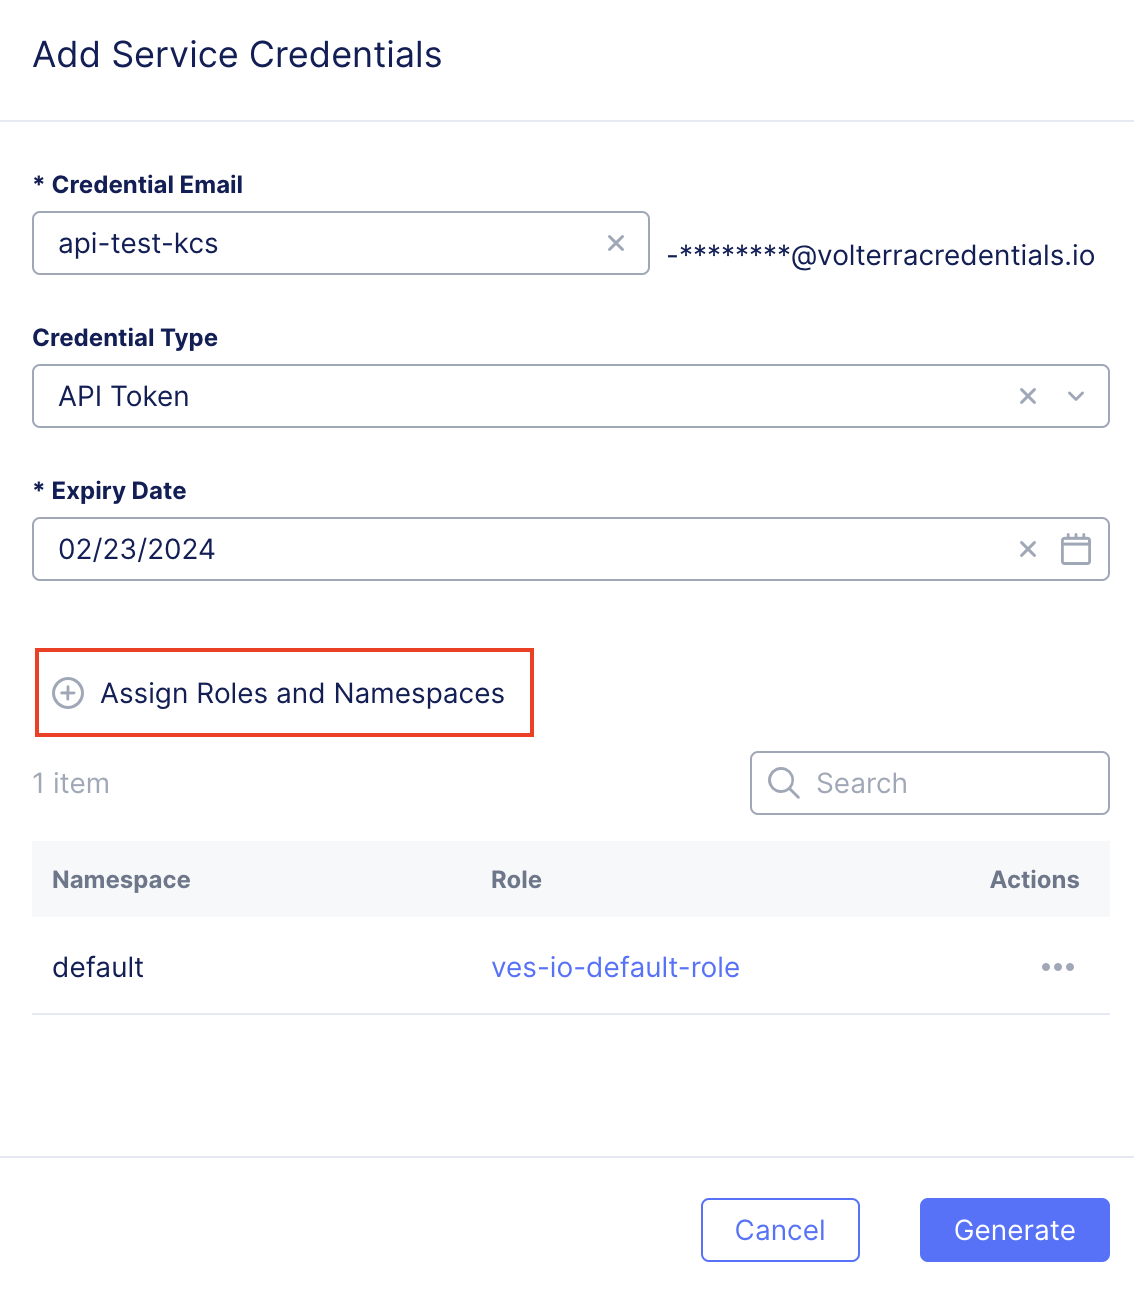Select the default namespace row
Screen dimensions: 1134x1290
pos(98,967)
